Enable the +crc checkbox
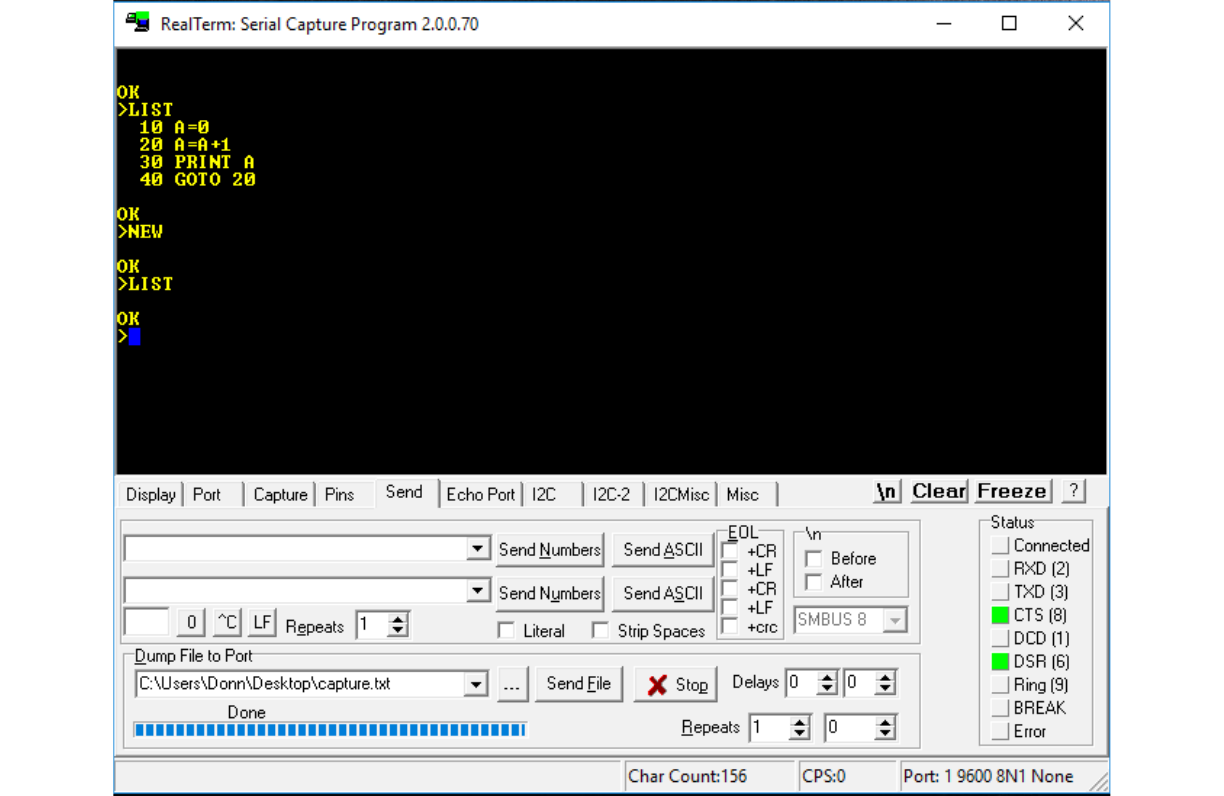This screenshot has height=796, width=1224. click(x=730, y=627)
